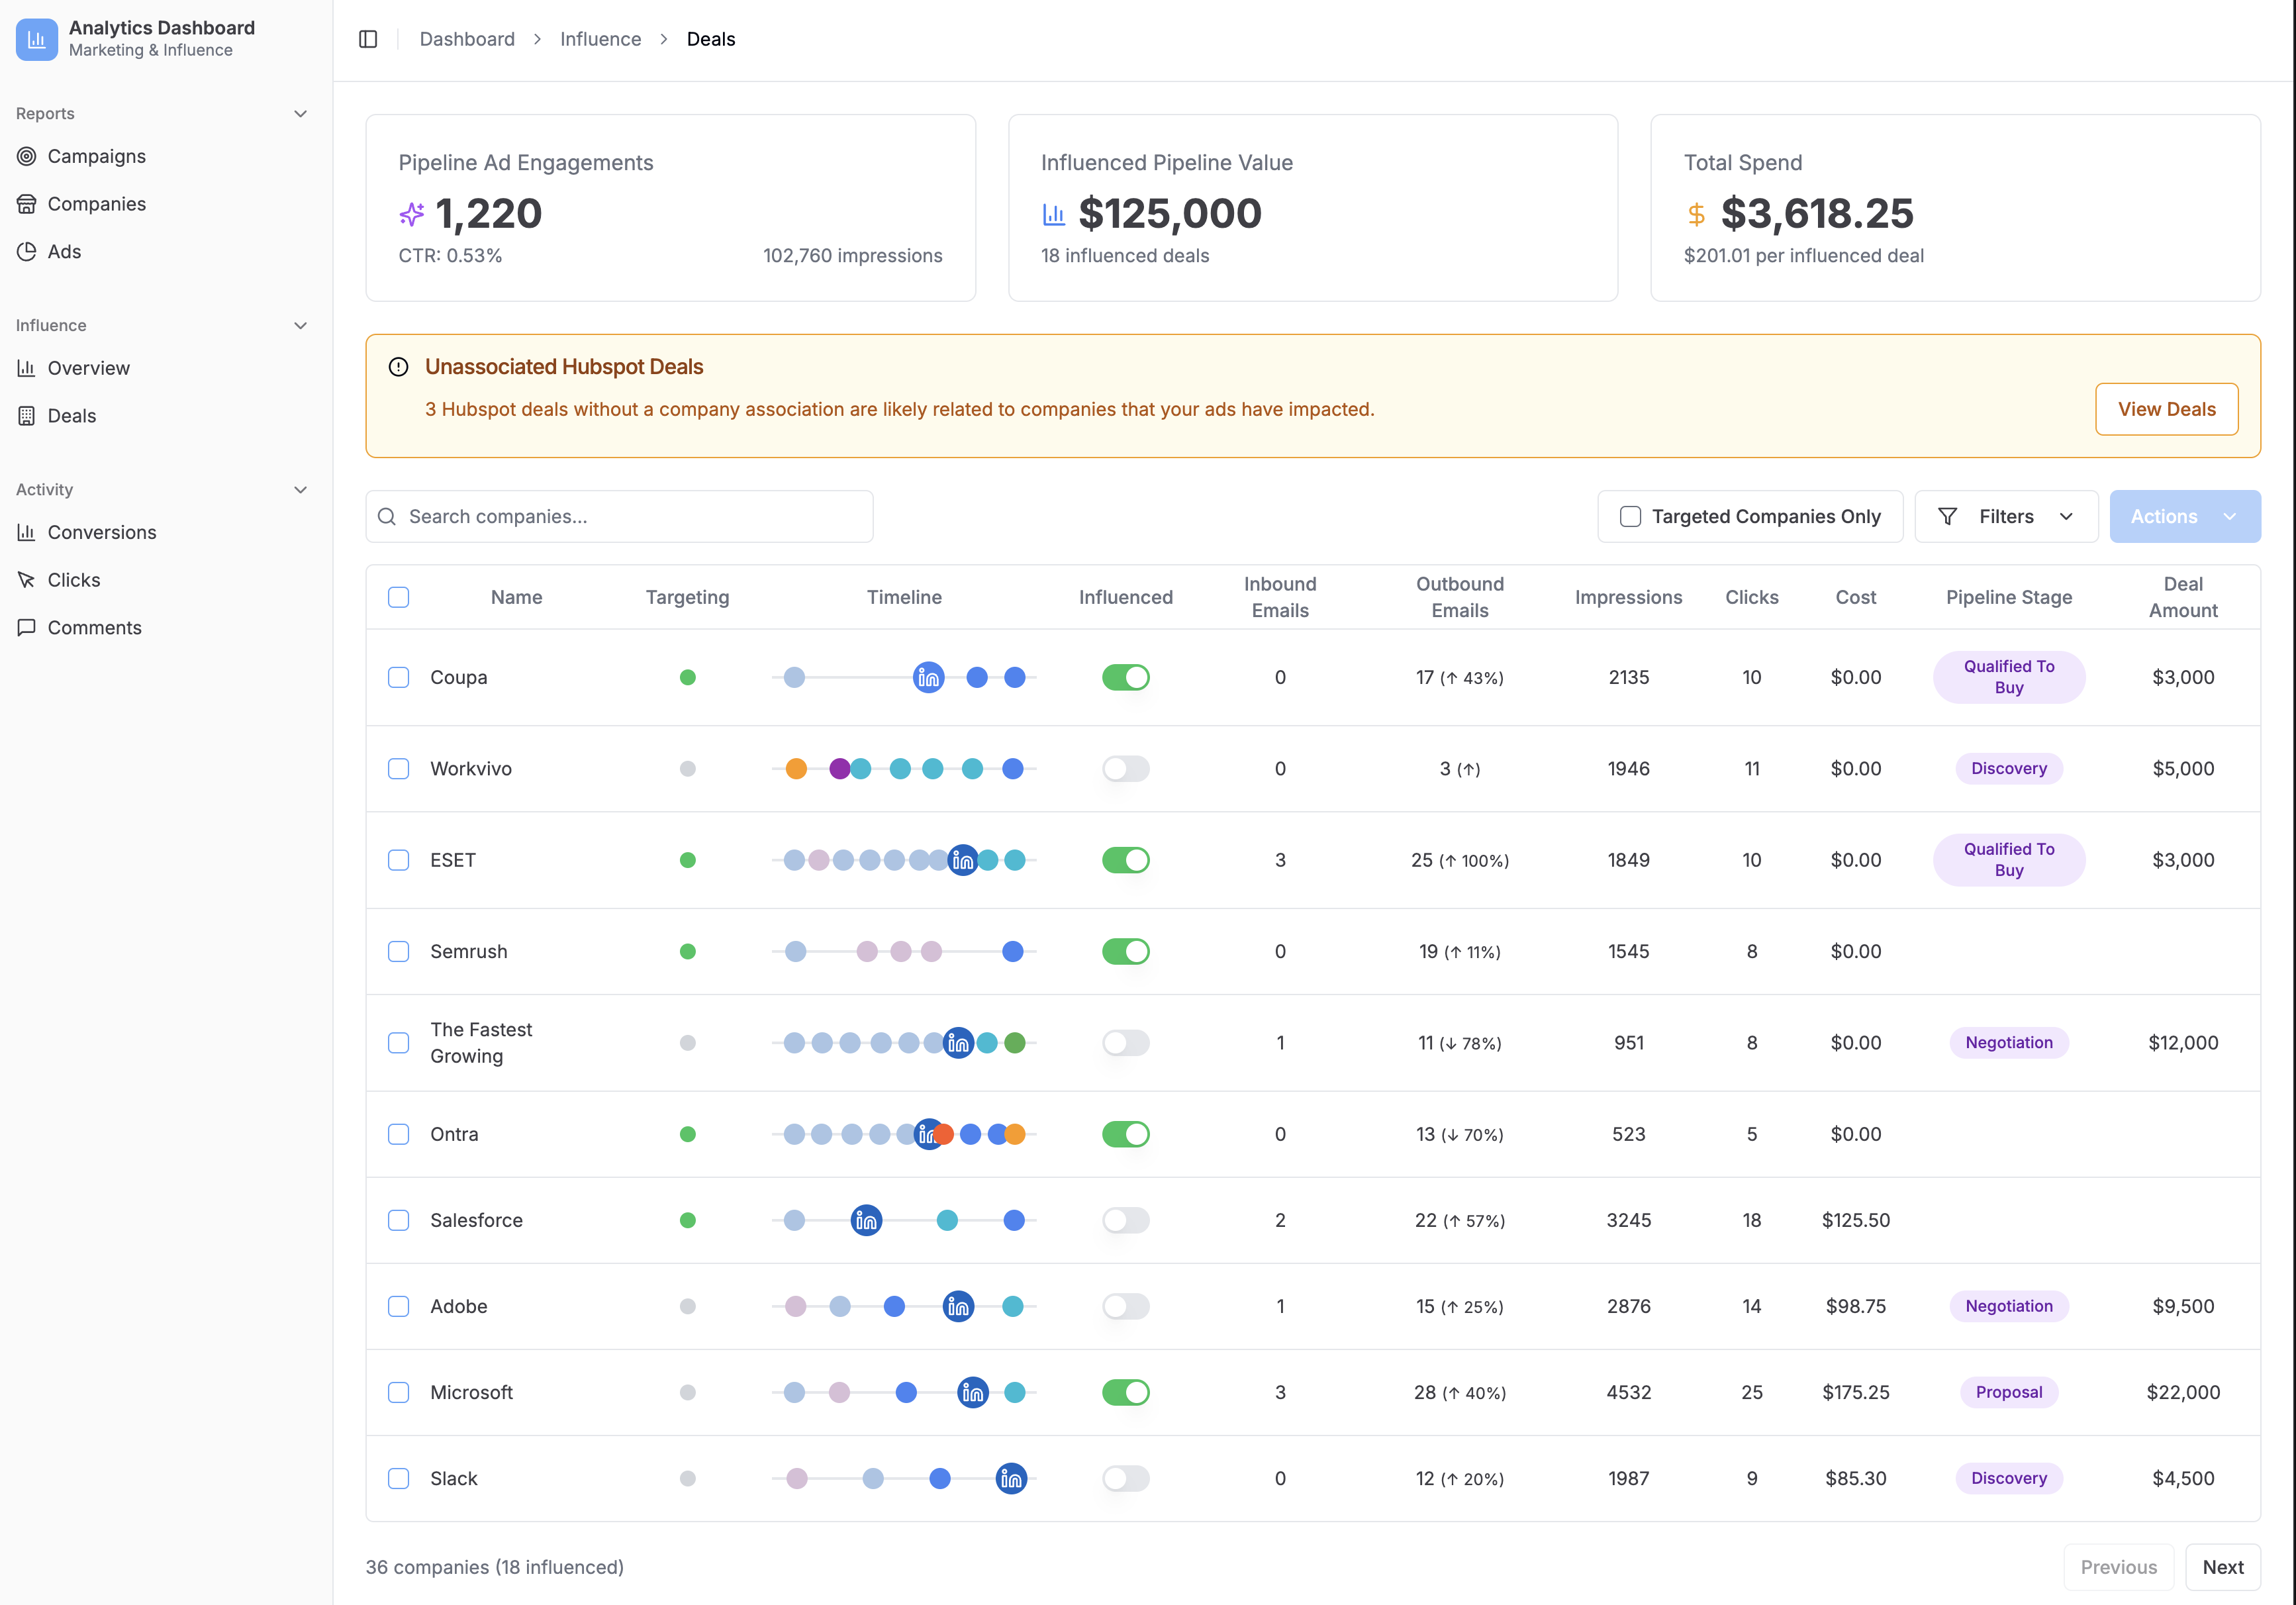Collapse the sidebar using the panel icon
The height and width of the screenshot is (1605, 2296).
click(x=367, y=38)
